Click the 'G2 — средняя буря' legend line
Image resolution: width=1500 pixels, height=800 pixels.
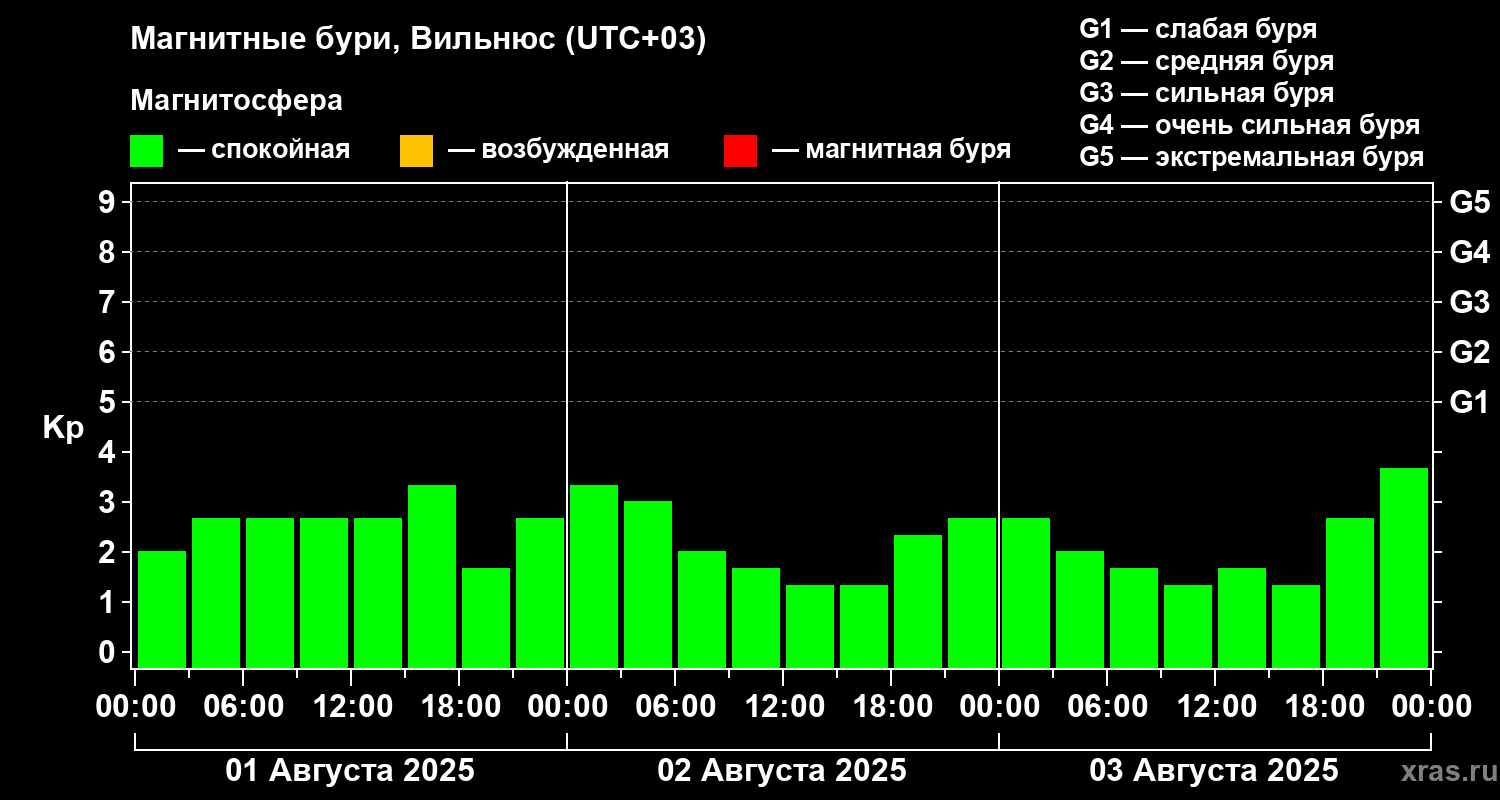coord(1206,61)
